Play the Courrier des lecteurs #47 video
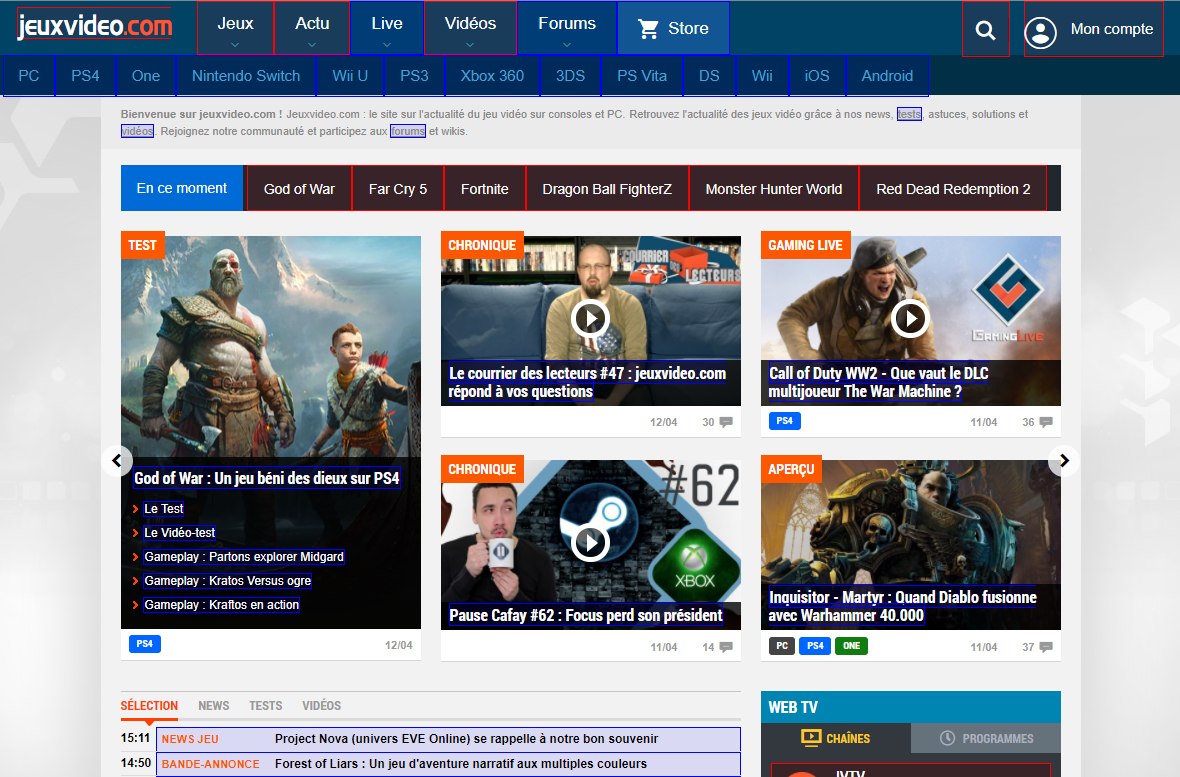 [590, 318]
